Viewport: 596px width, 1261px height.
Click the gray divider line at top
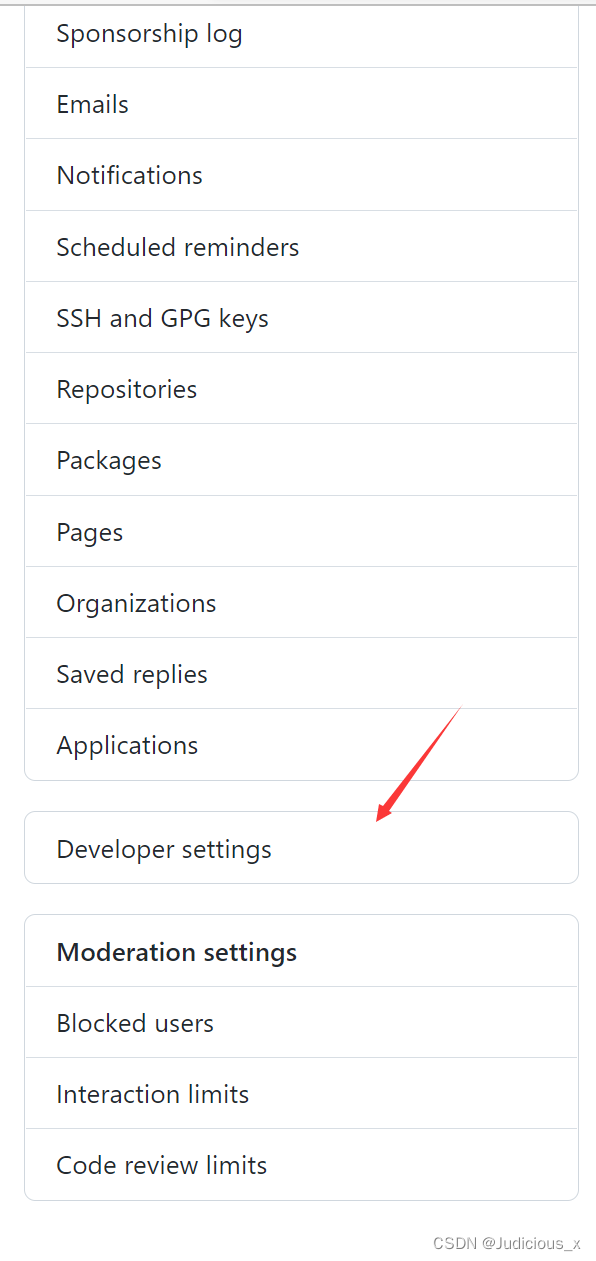(298, 4)
